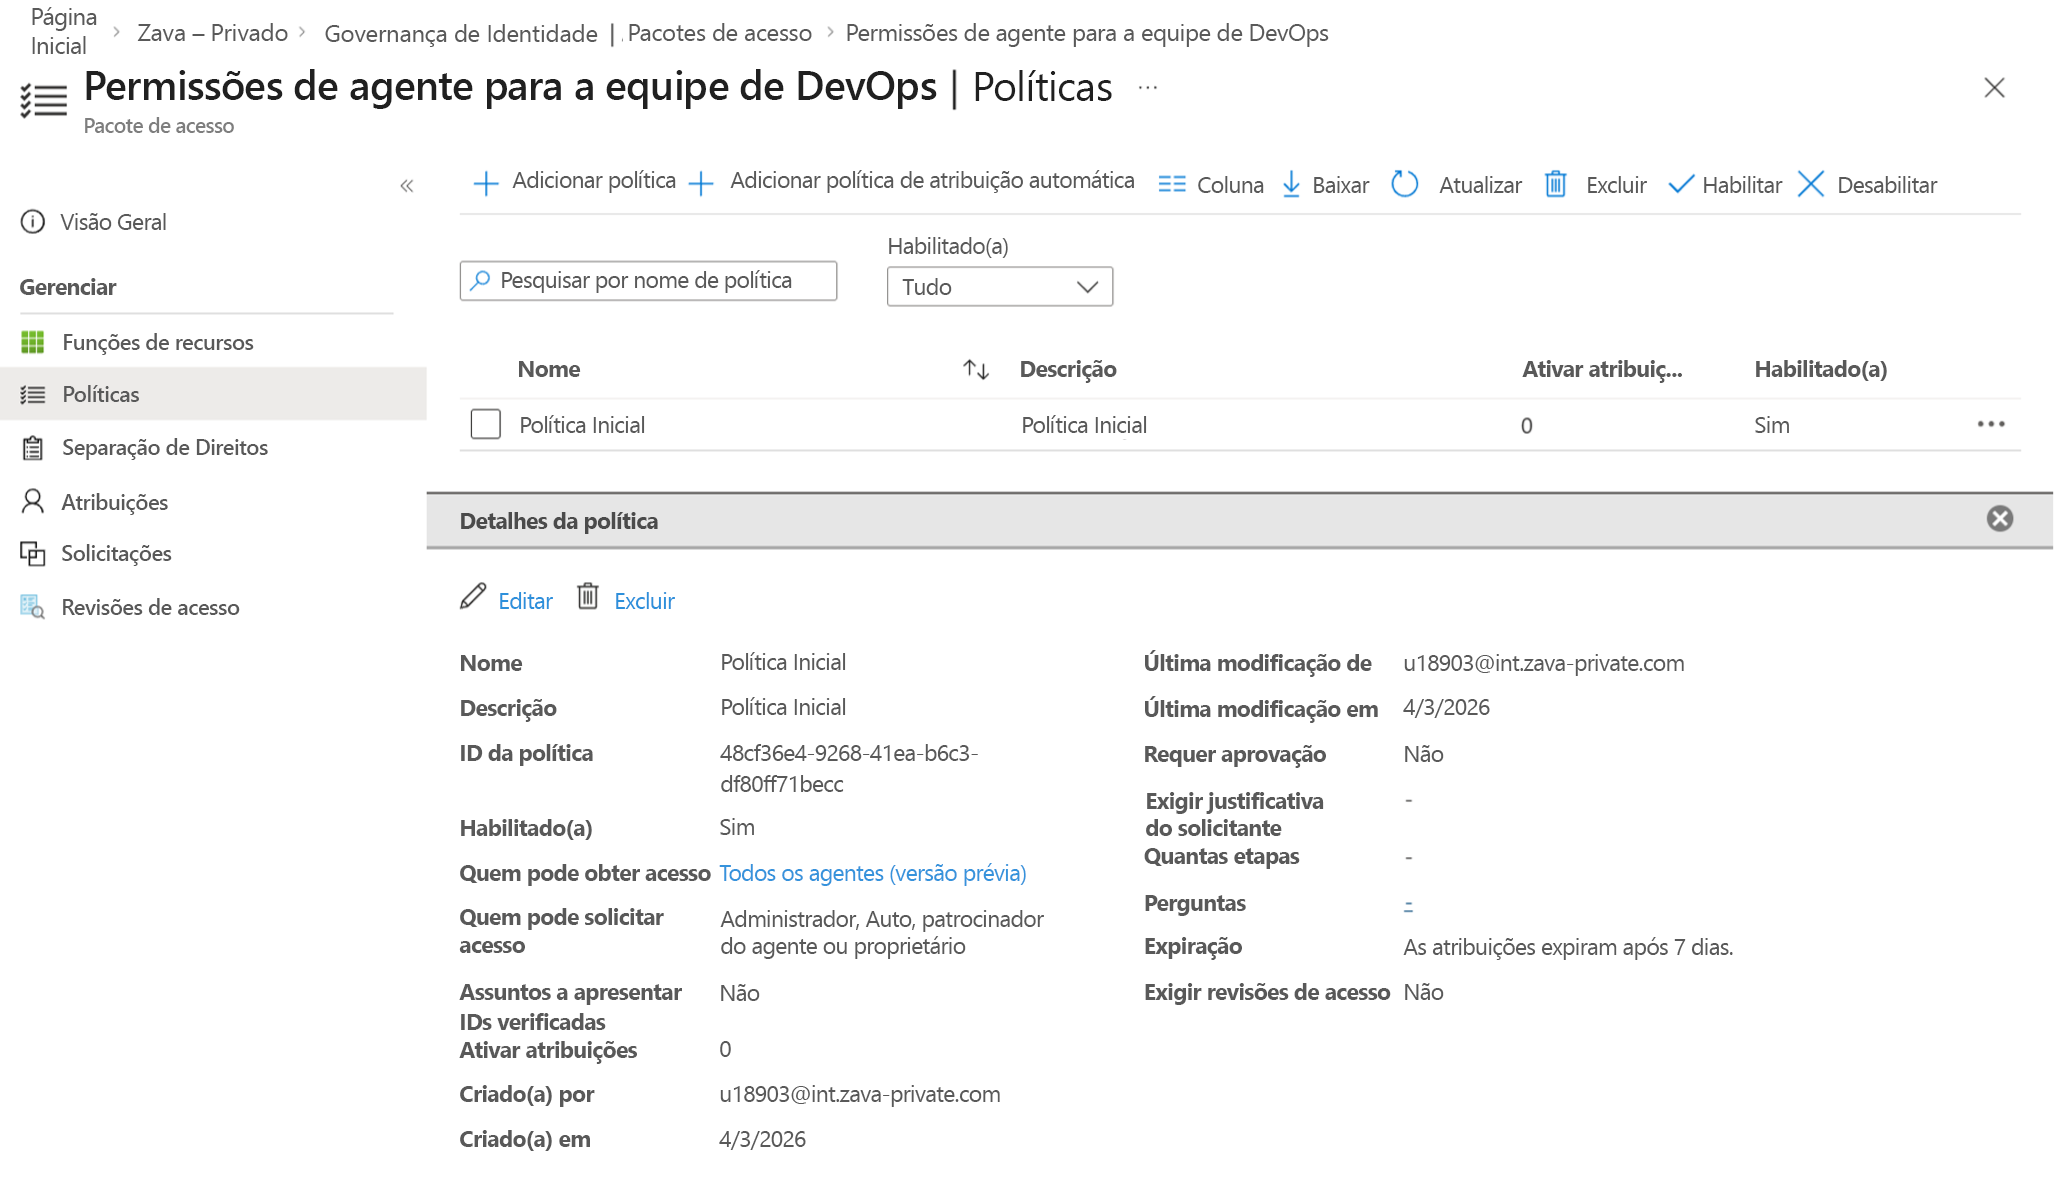
Task: Click the access package list icon by title
Action: 44,100
